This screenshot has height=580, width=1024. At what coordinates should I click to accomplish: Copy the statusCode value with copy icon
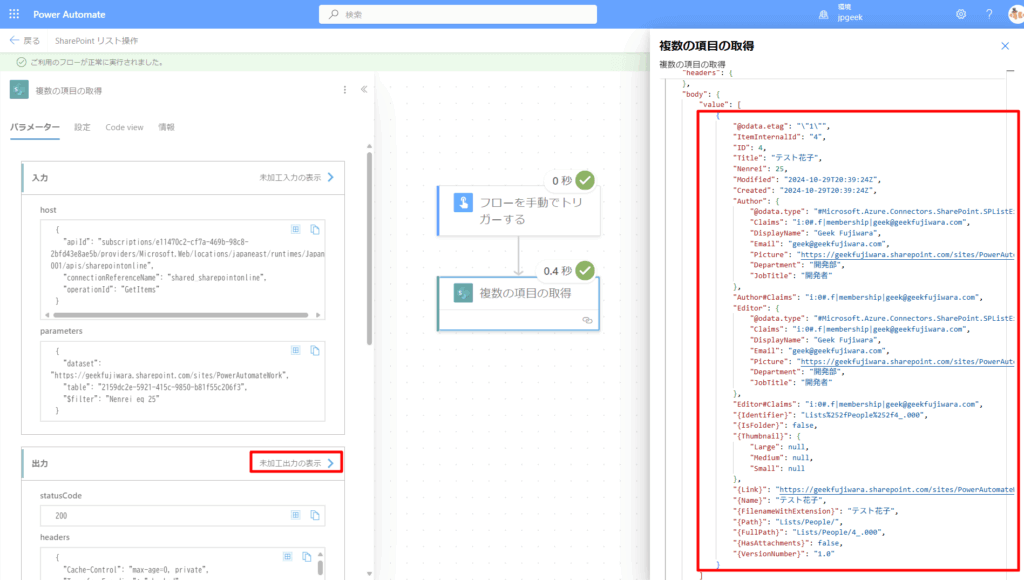pyautogui.click(x=315, y=515)
